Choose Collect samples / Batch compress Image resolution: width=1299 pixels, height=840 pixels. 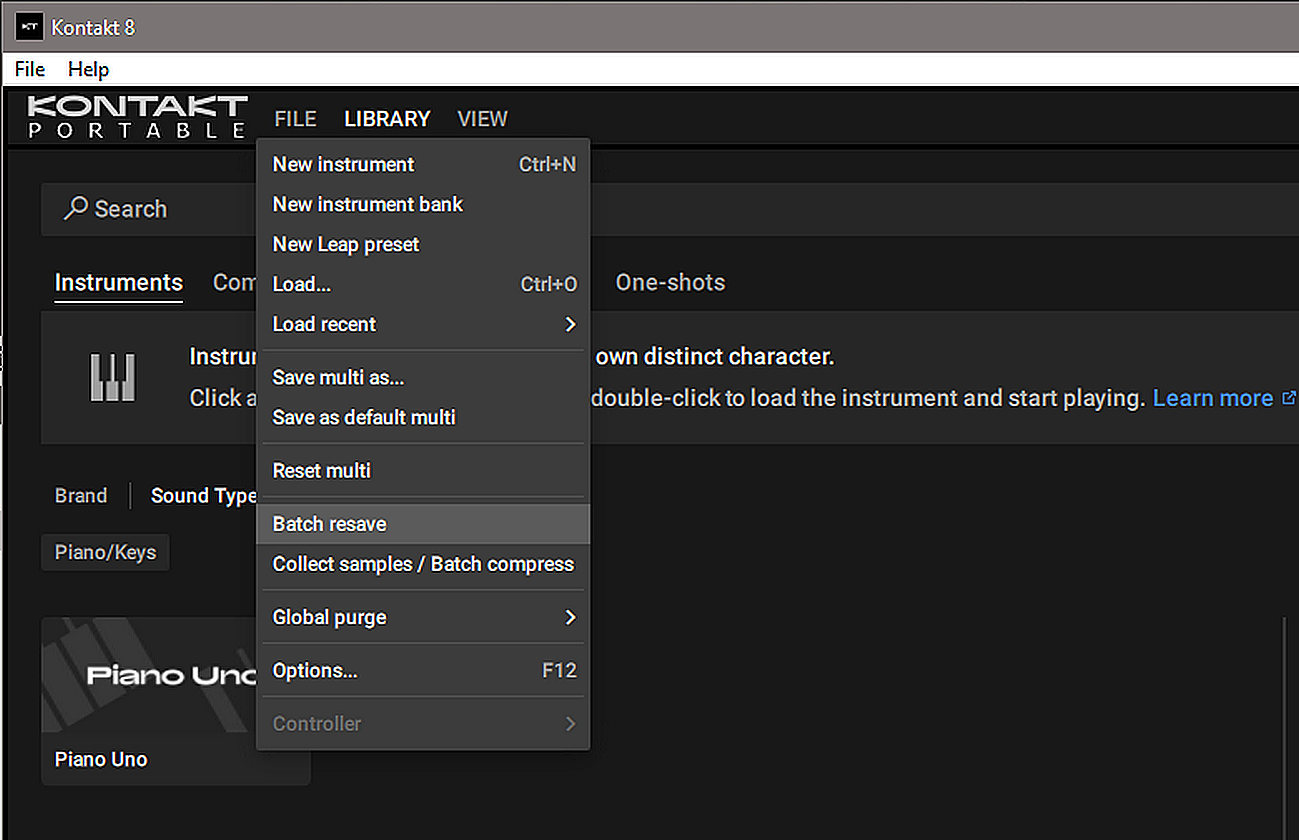click(424, 564)
